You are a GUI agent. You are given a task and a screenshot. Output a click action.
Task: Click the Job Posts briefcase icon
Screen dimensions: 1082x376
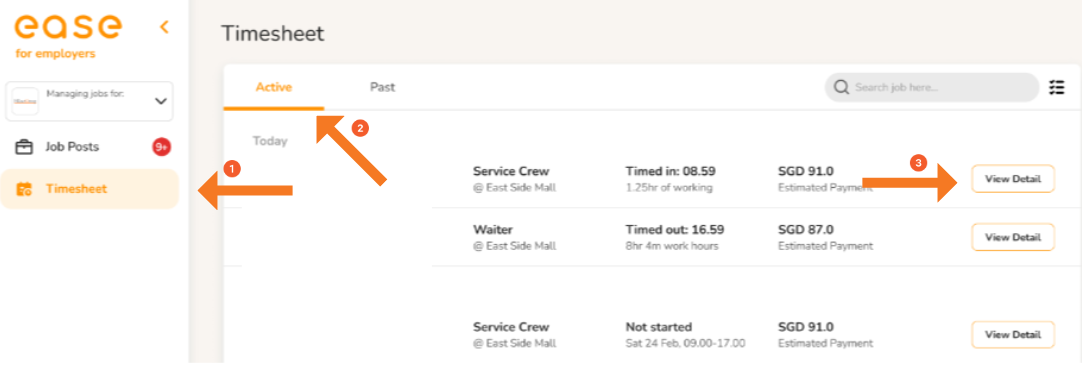[24, 147]
